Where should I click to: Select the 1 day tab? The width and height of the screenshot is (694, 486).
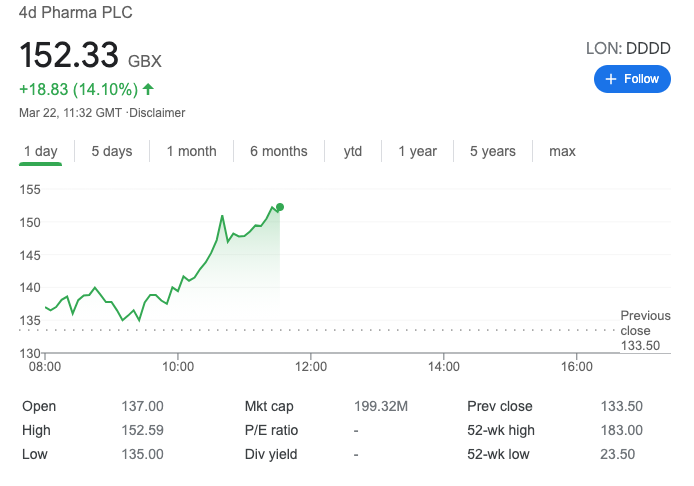40,151
